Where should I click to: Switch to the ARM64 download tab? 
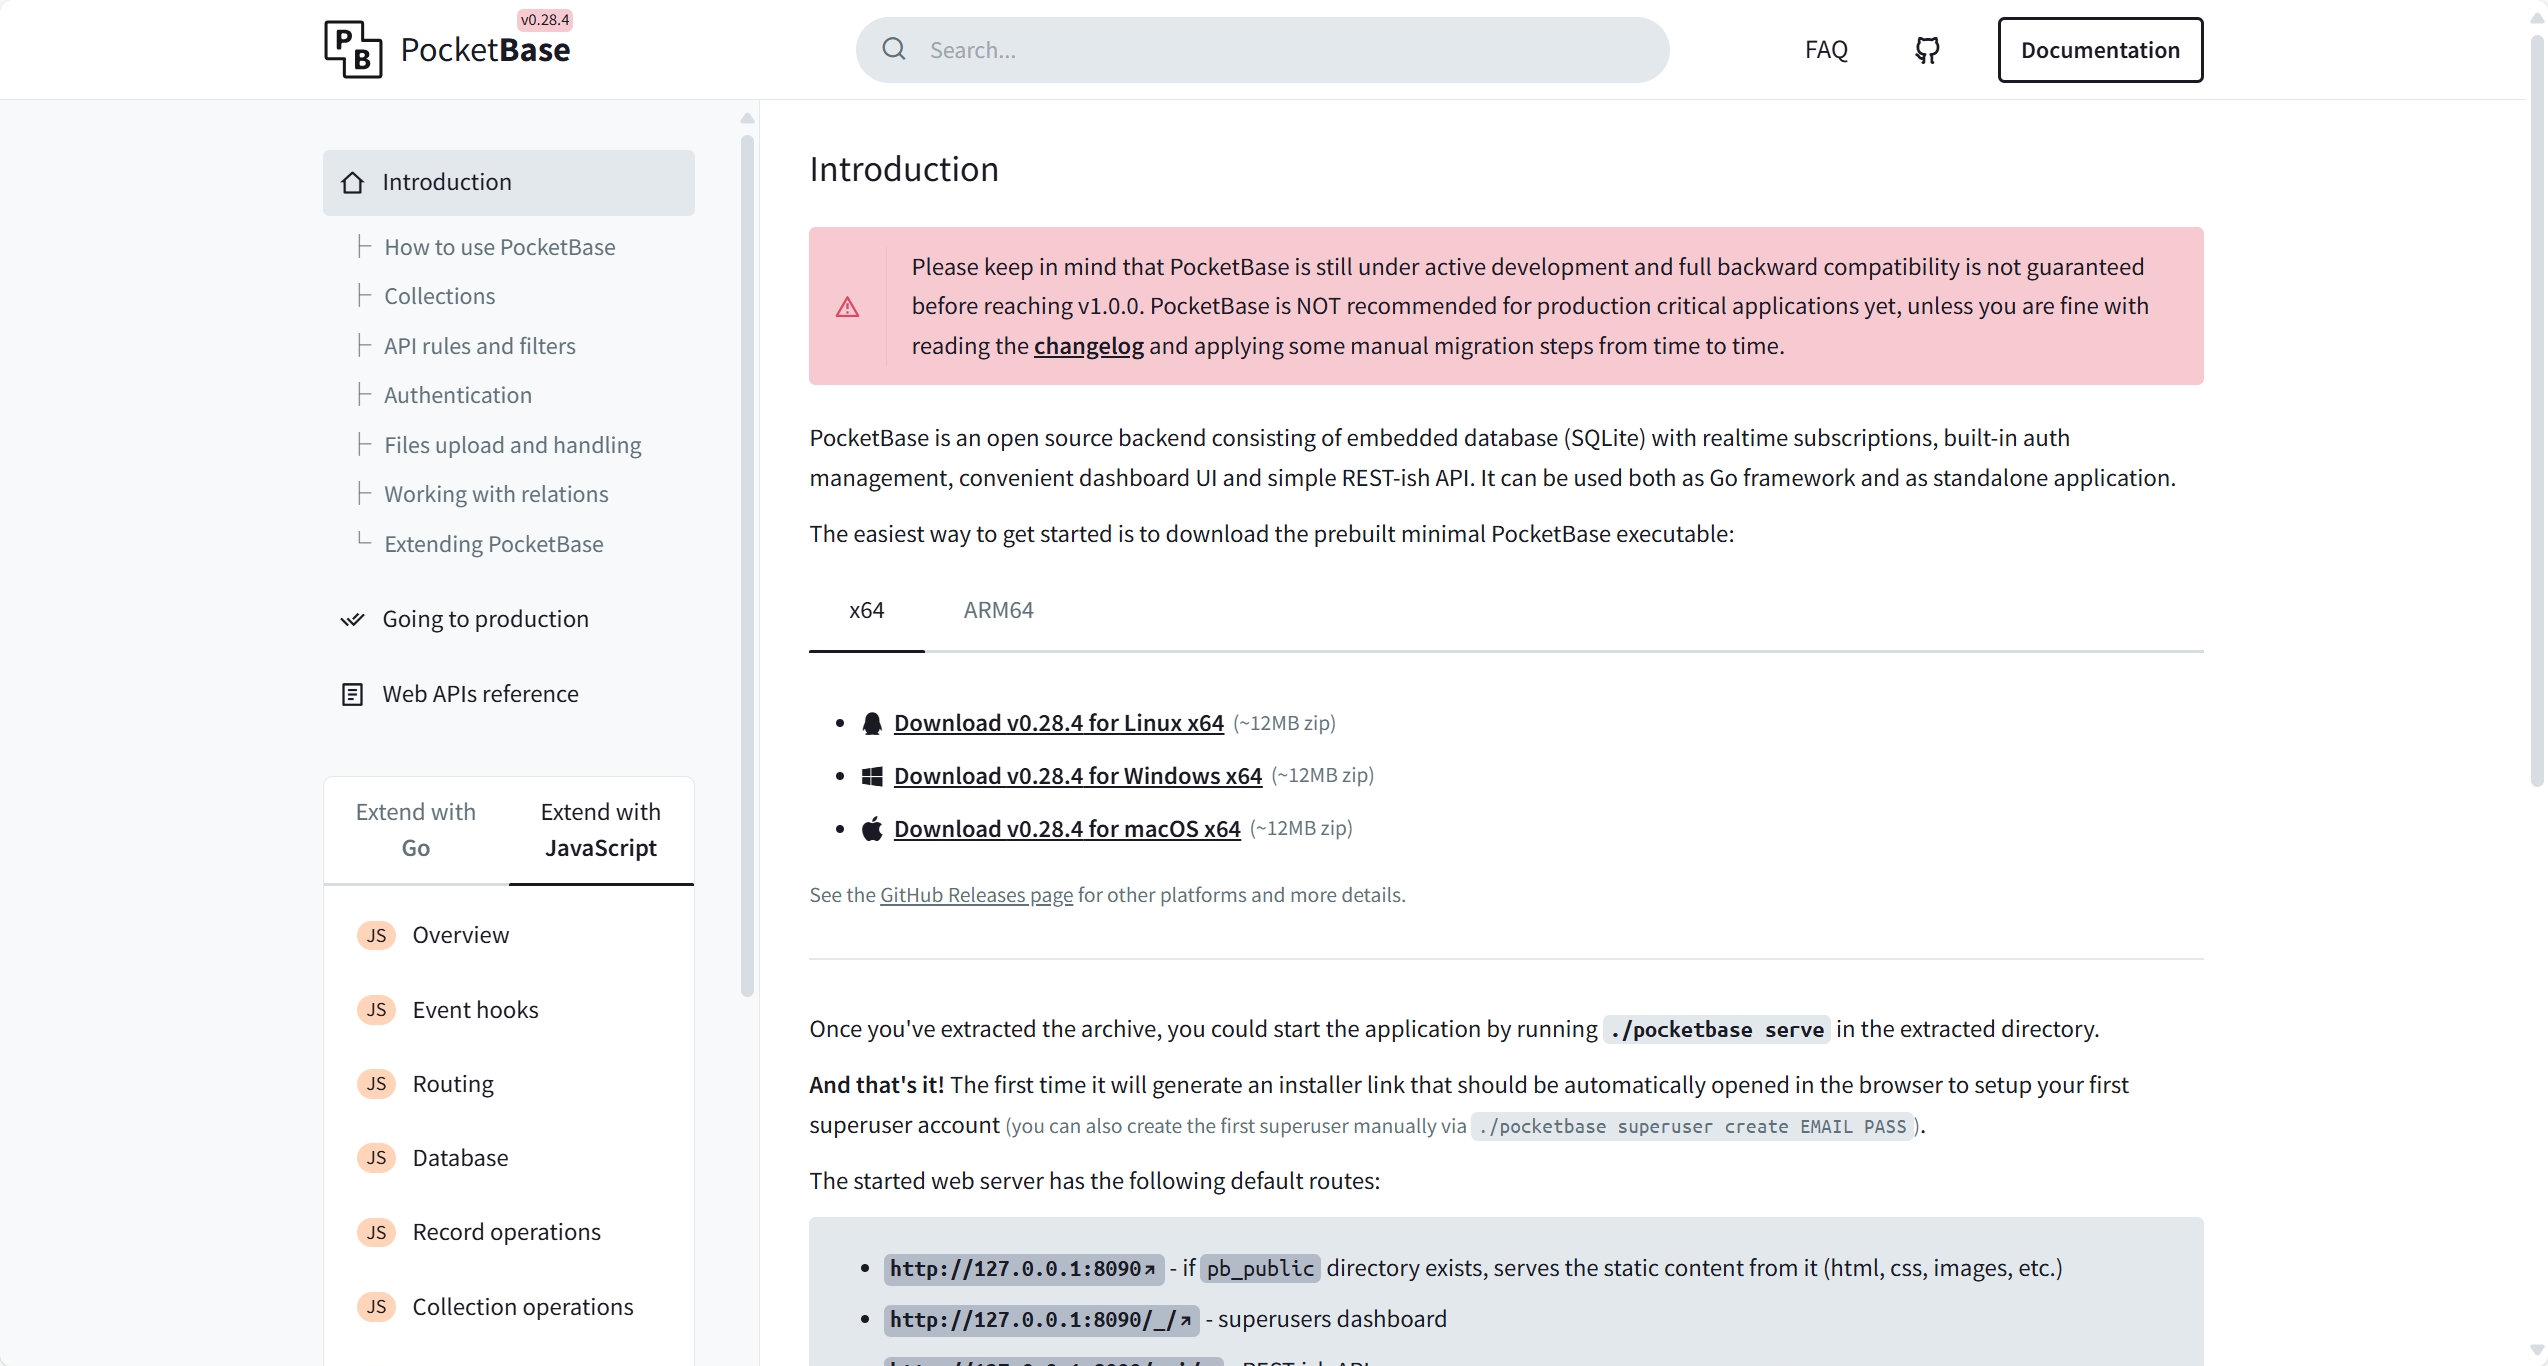click(998, 610)
